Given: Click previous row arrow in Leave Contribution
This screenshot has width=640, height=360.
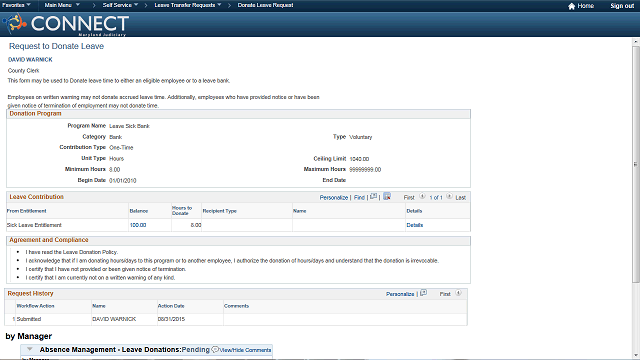Looking at the screenshot, I should [422, 197].
